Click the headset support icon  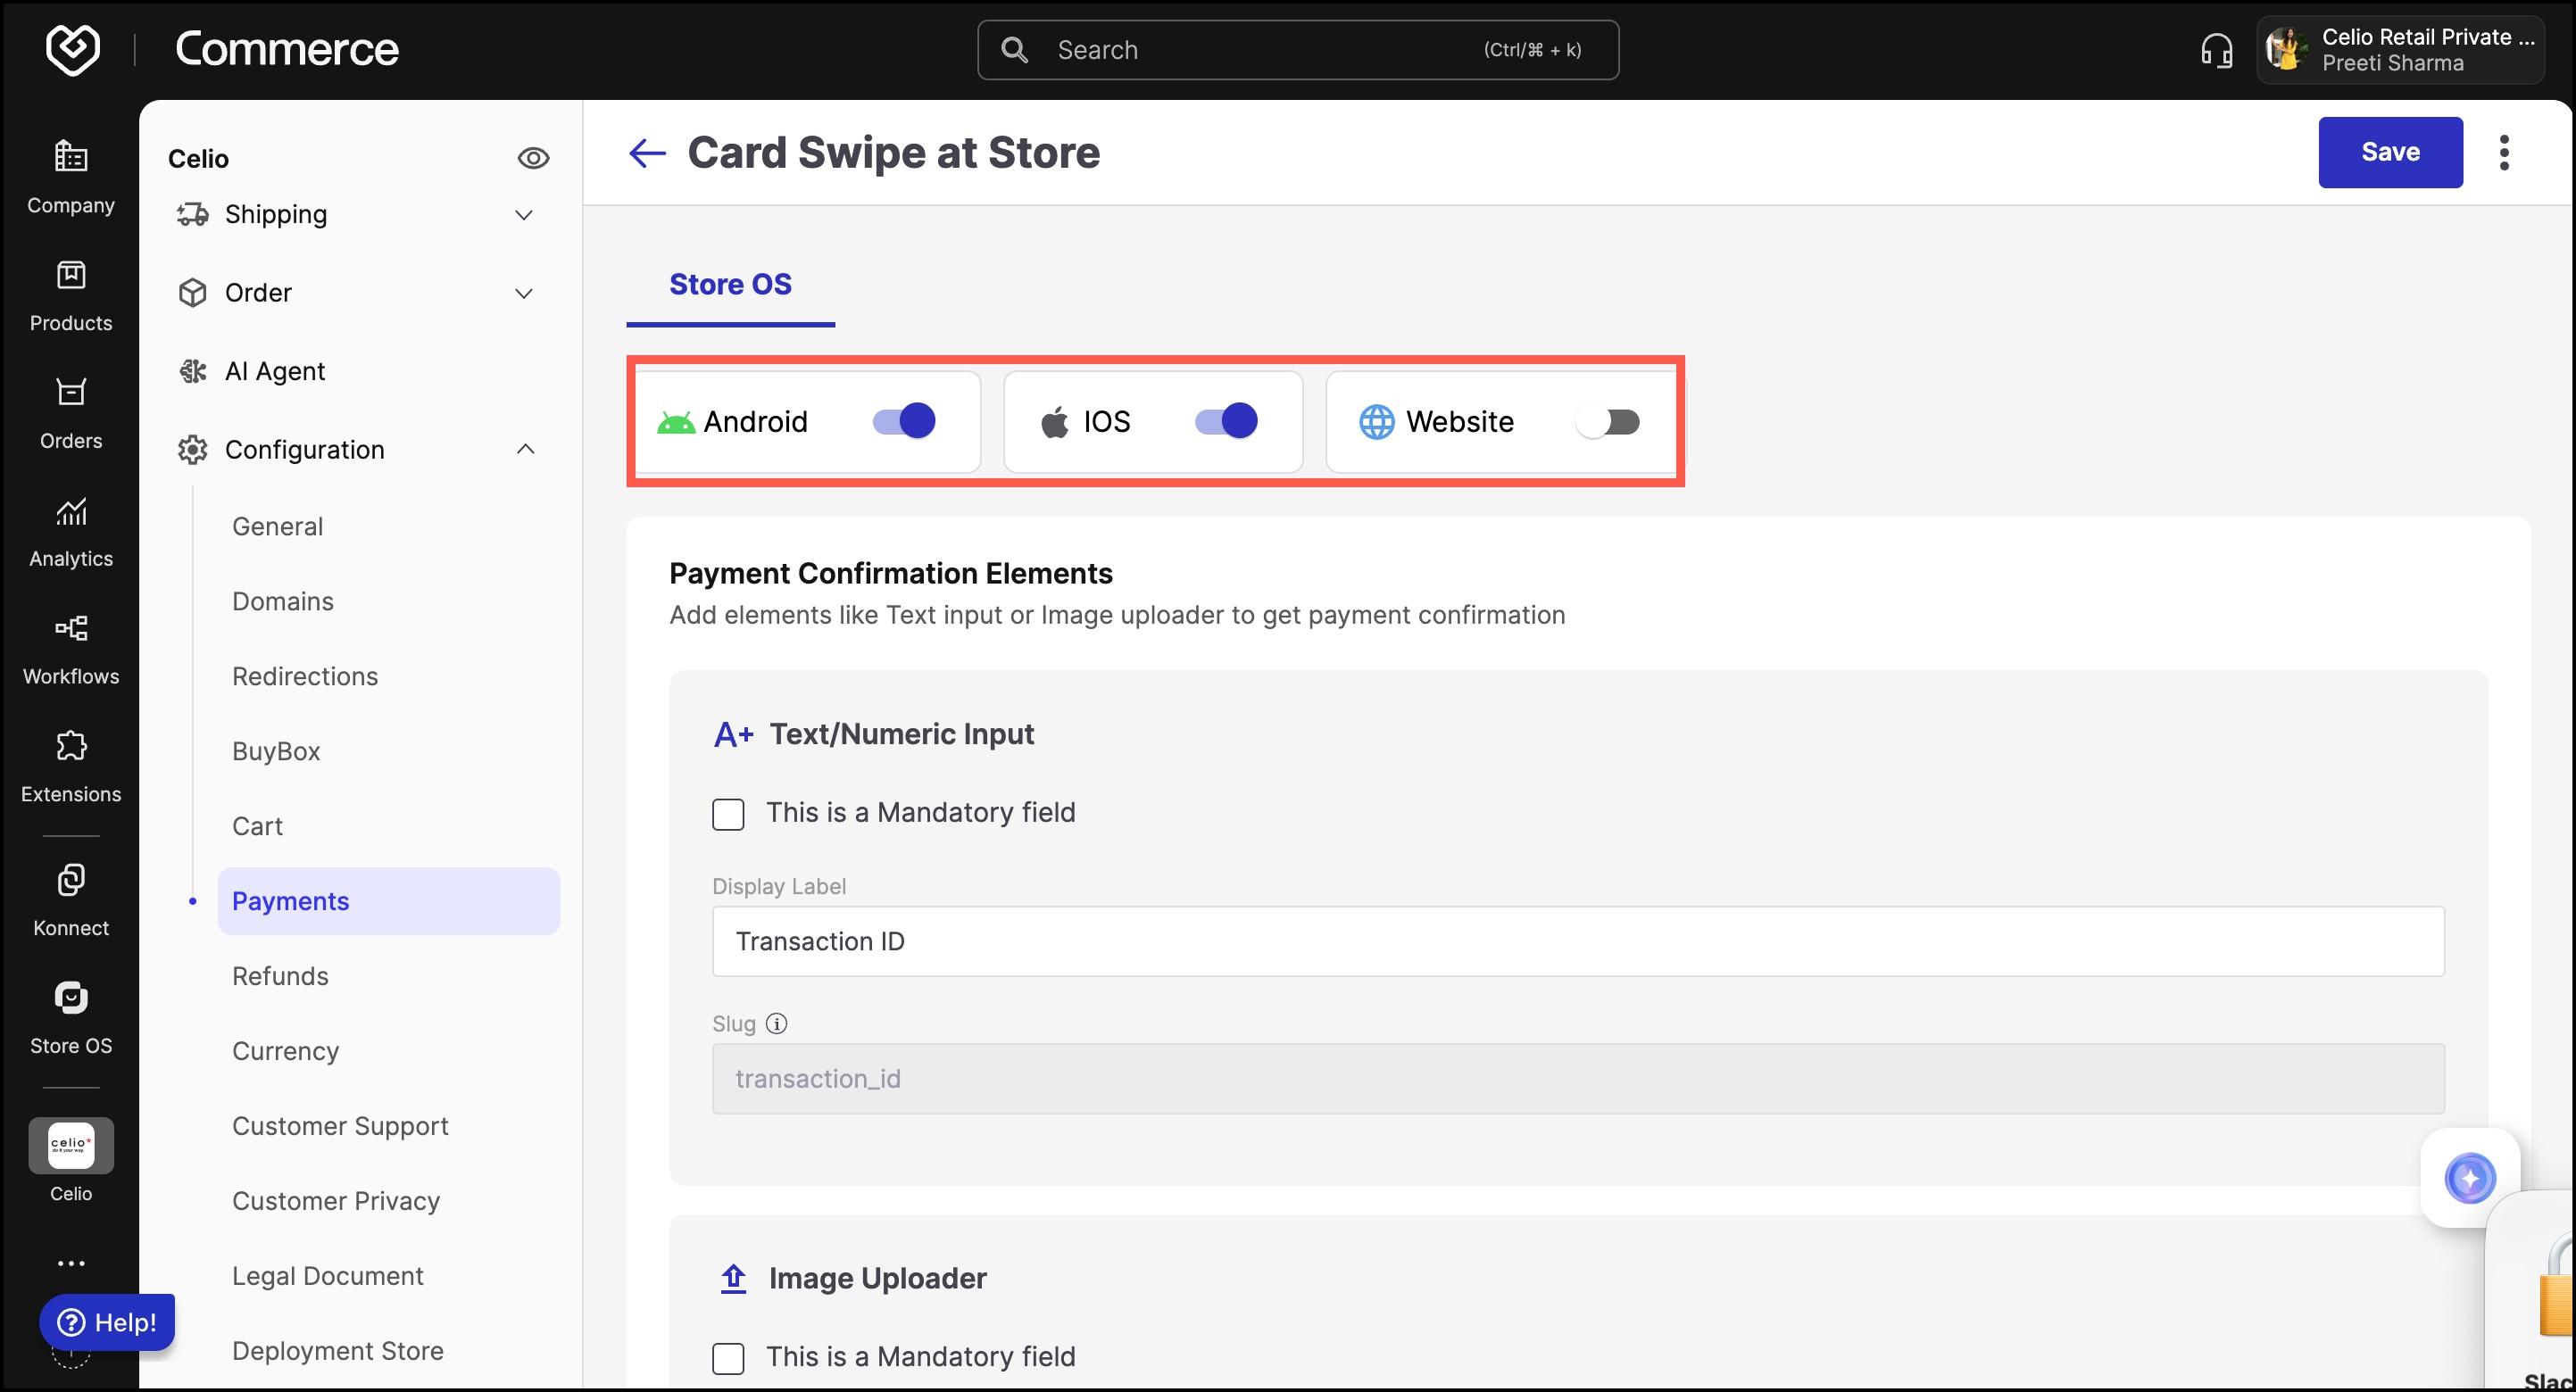pyautogui.click(x=2216, y=50)
